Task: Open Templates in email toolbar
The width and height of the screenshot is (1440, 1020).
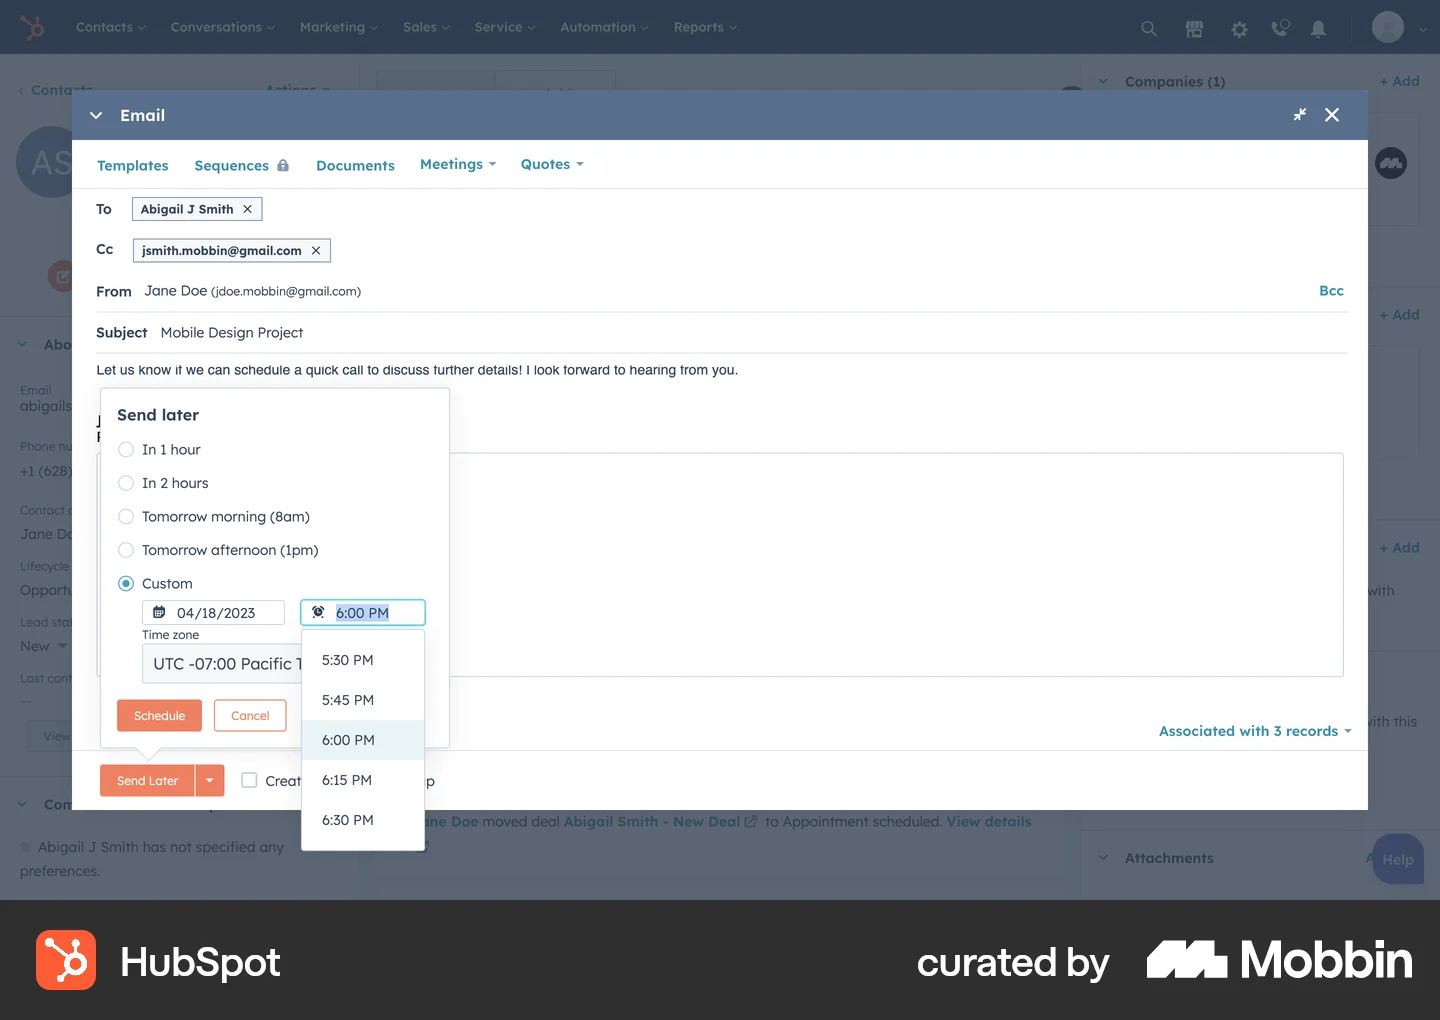Action: (x=133, y=165)
